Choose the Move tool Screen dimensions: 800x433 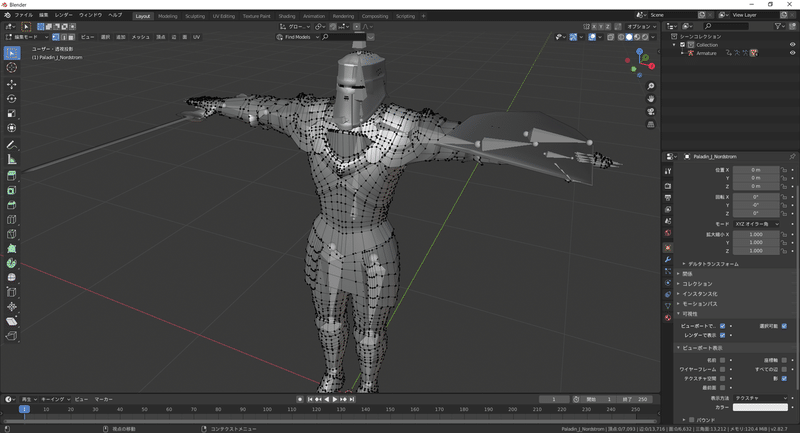tap(12, 84)
